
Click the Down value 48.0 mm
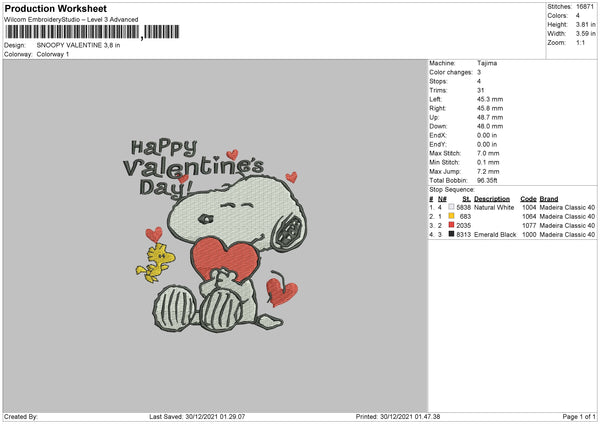[490, 126]
